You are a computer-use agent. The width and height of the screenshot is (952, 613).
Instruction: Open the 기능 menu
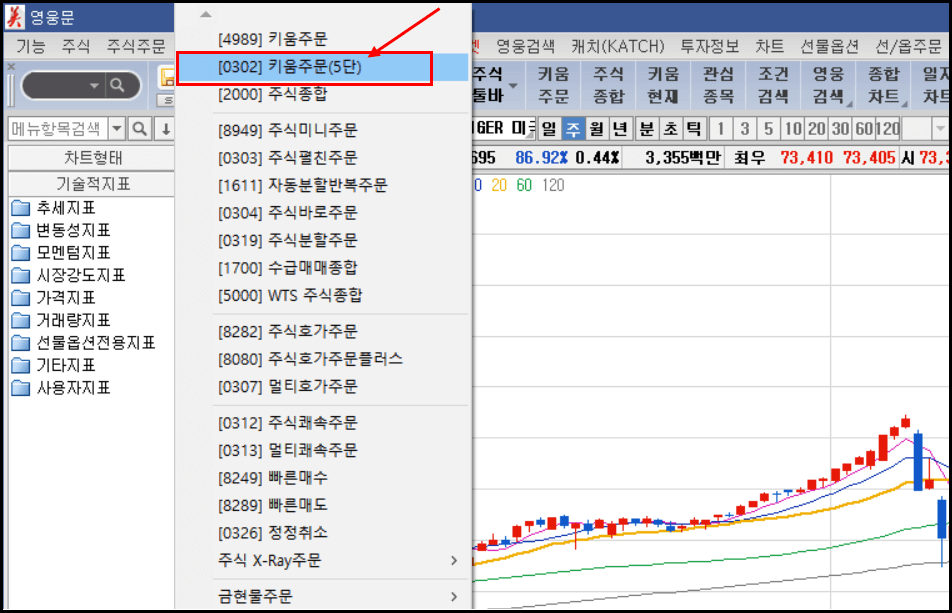(x=30, y=46)
